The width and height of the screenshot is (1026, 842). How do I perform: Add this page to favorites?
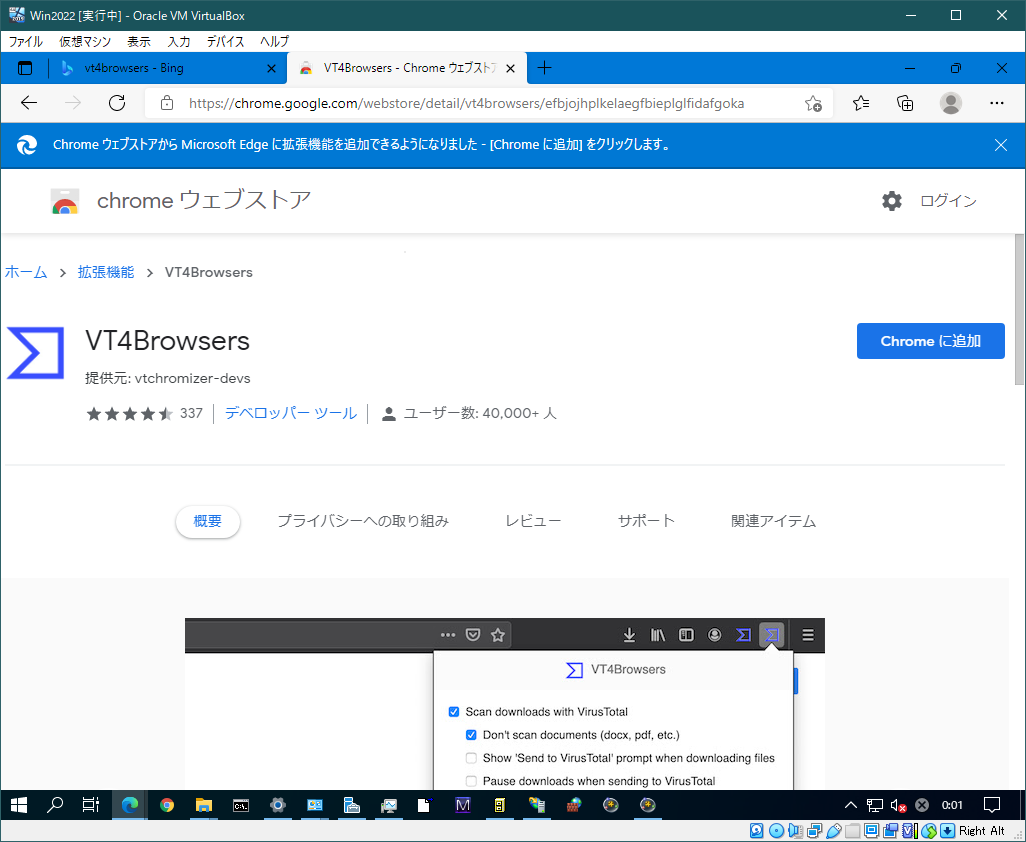813,103
